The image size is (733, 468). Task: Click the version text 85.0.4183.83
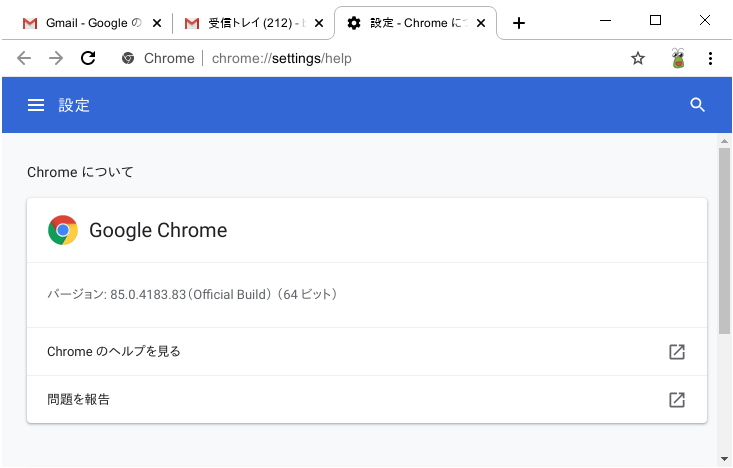tap(148, 295)
